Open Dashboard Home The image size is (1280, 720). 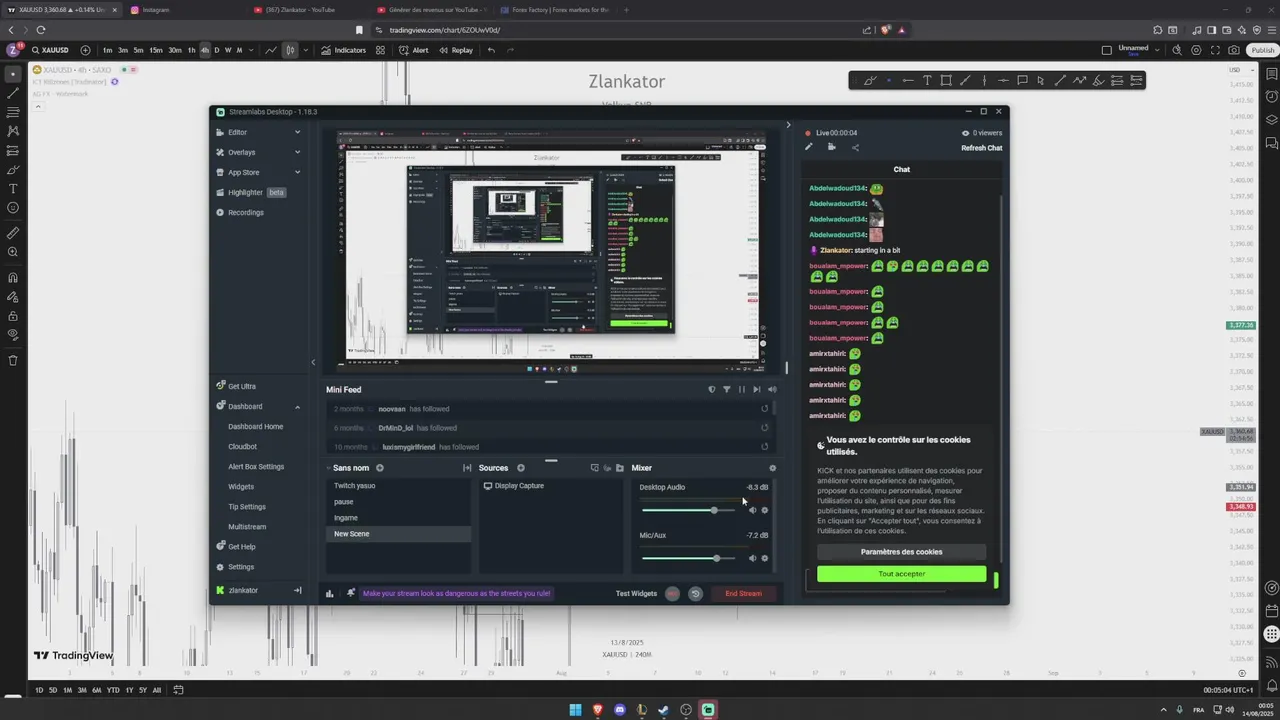click(x=256, y=427)
